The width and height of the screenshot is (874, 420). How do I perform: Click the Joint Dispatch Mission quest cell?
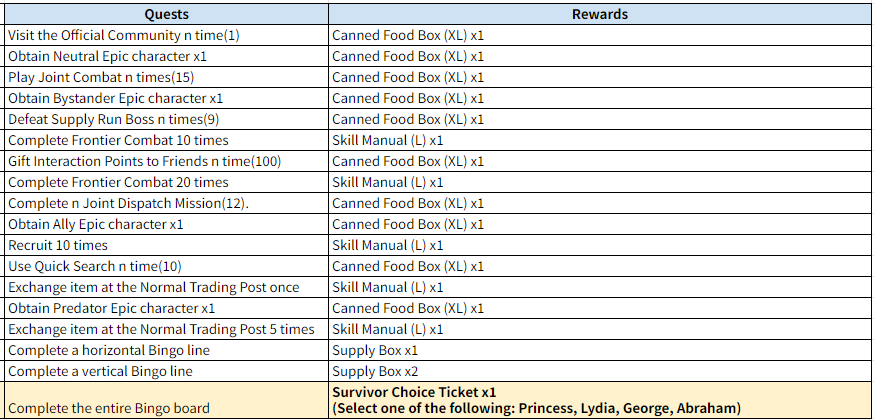tap(128, 203)
